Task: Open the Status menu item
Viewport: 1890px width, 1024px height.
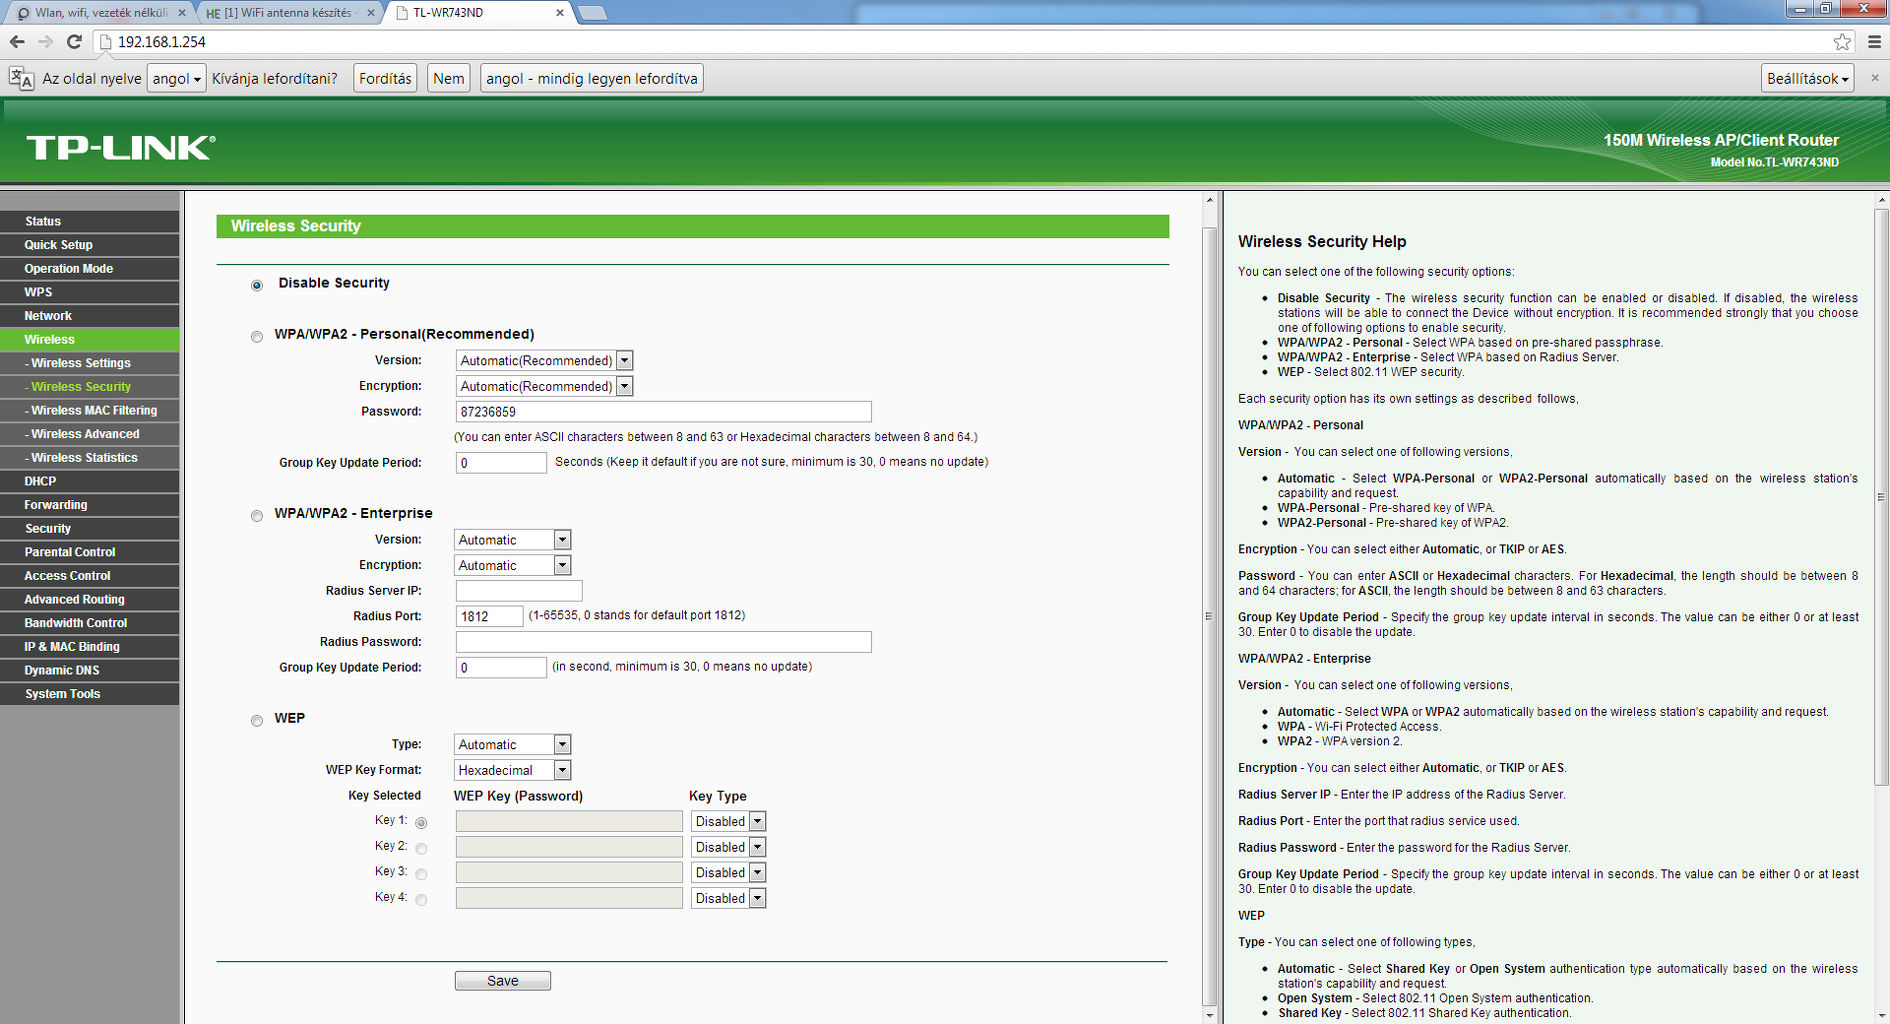Action: coord(90,221)
